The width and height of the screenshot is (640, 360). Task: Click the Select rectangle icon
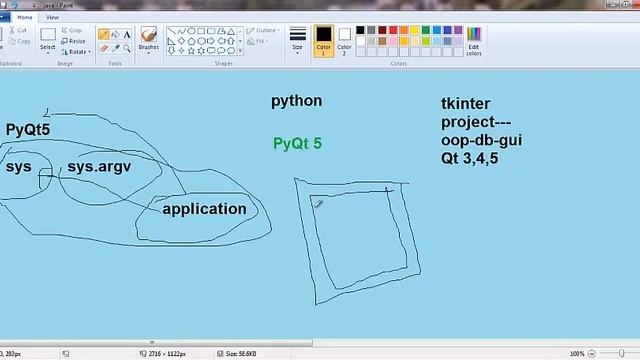(48, 34)
